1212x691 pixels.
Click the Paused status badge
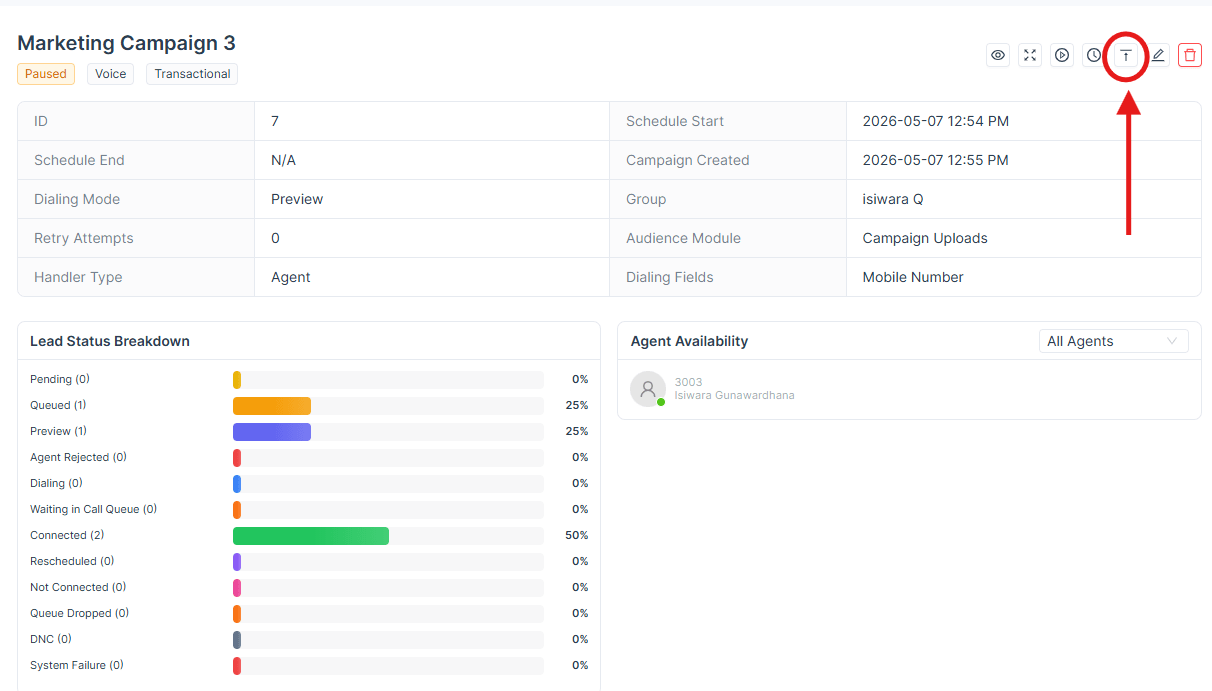46,74
